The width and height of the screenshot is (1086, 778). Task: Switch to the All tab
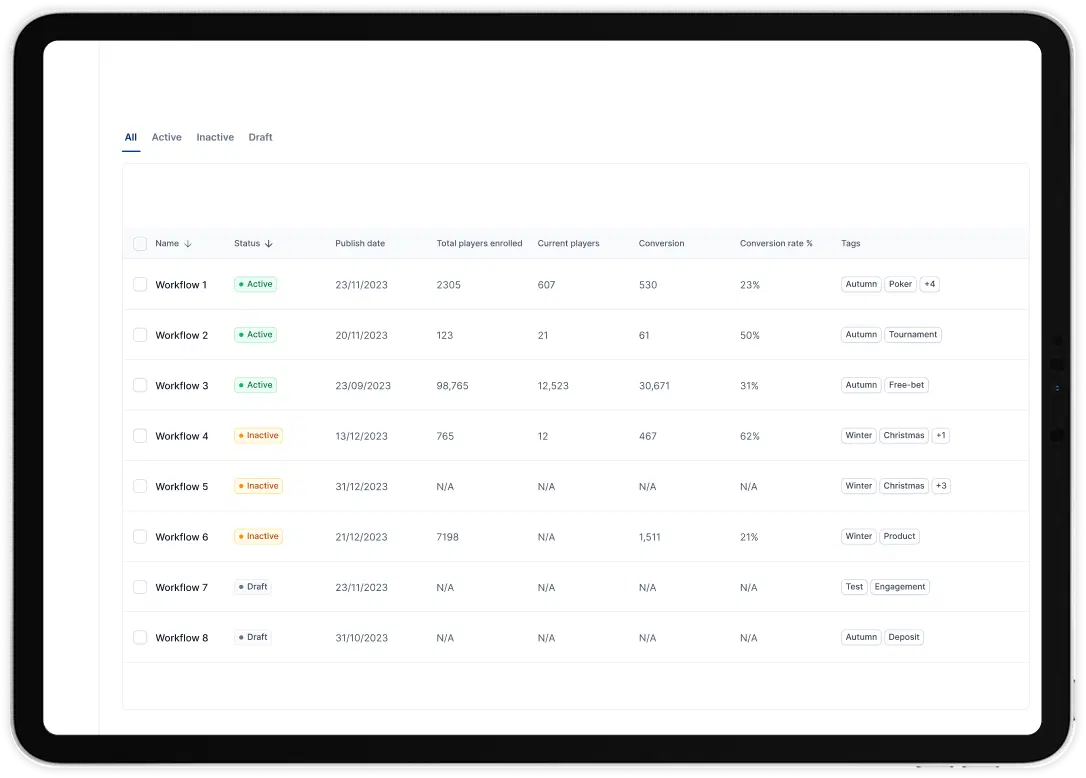(x=131, y=137)
